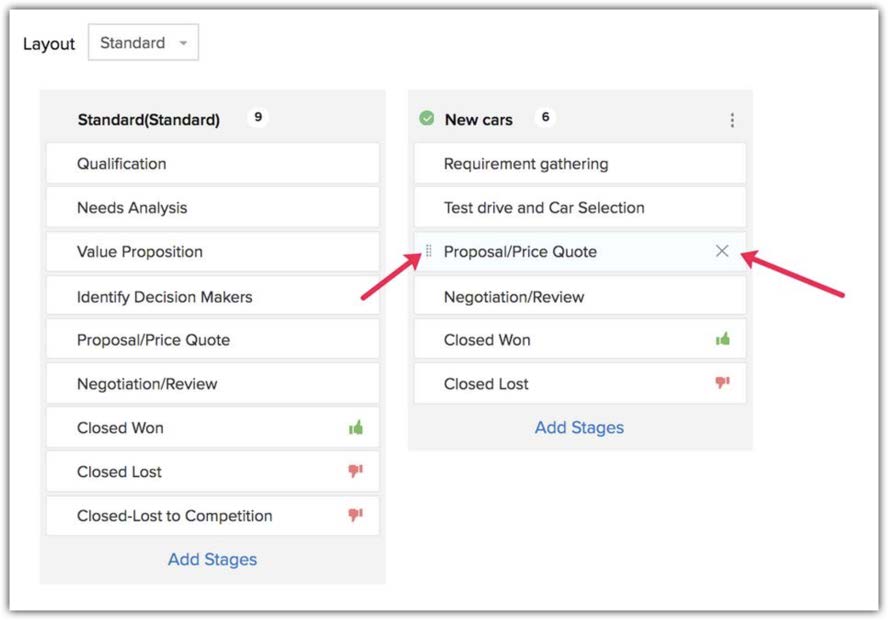Remove Proposal/Price Quote stage with X icon

722,251
